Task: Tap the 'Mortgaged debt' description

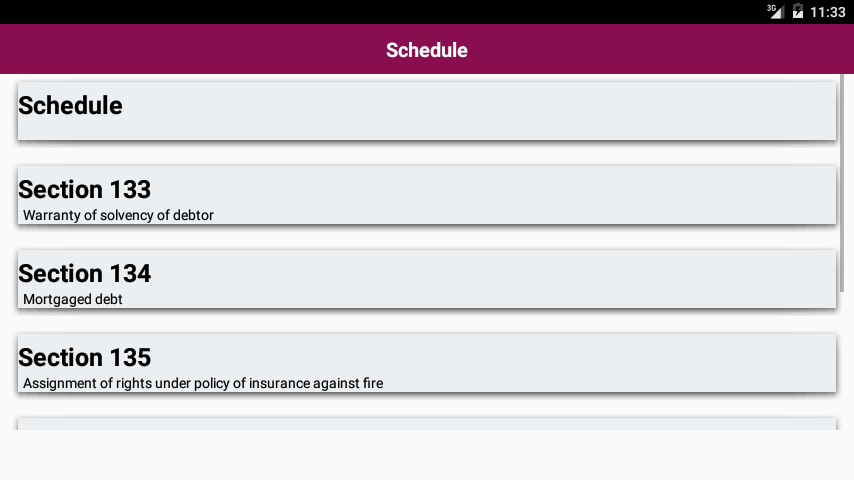Action: [72, 299]
